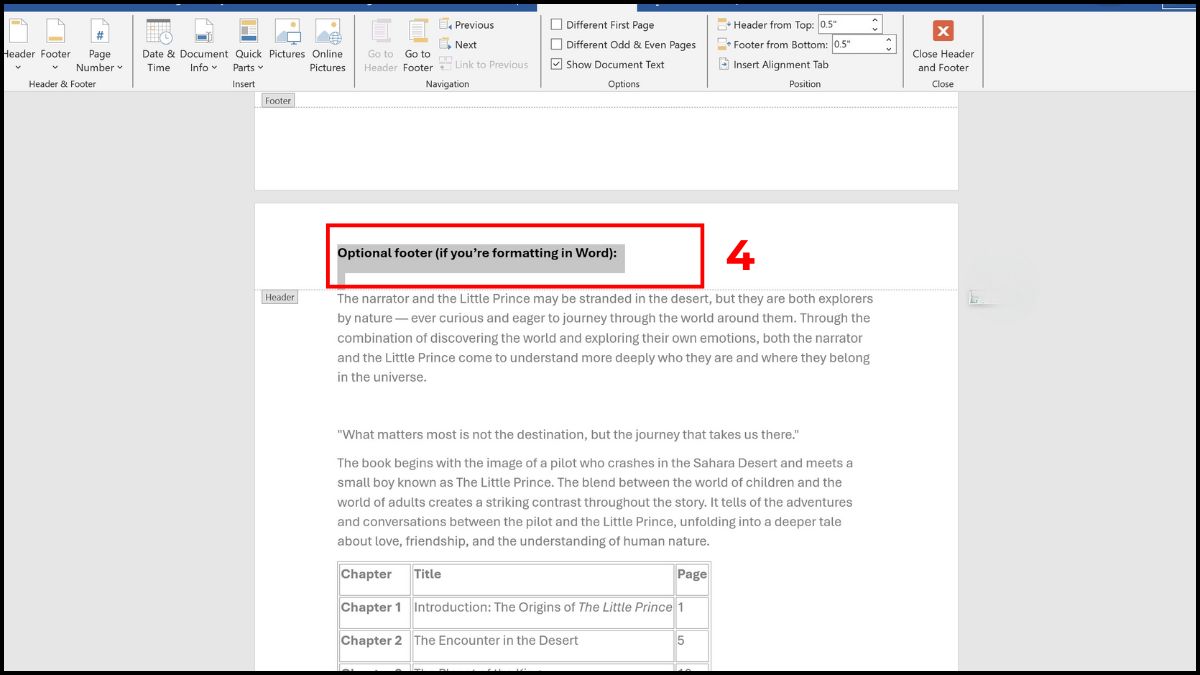This screenshot has width=1200, height=675.
Task: Enable Different First Page
Action: point(556,24)
